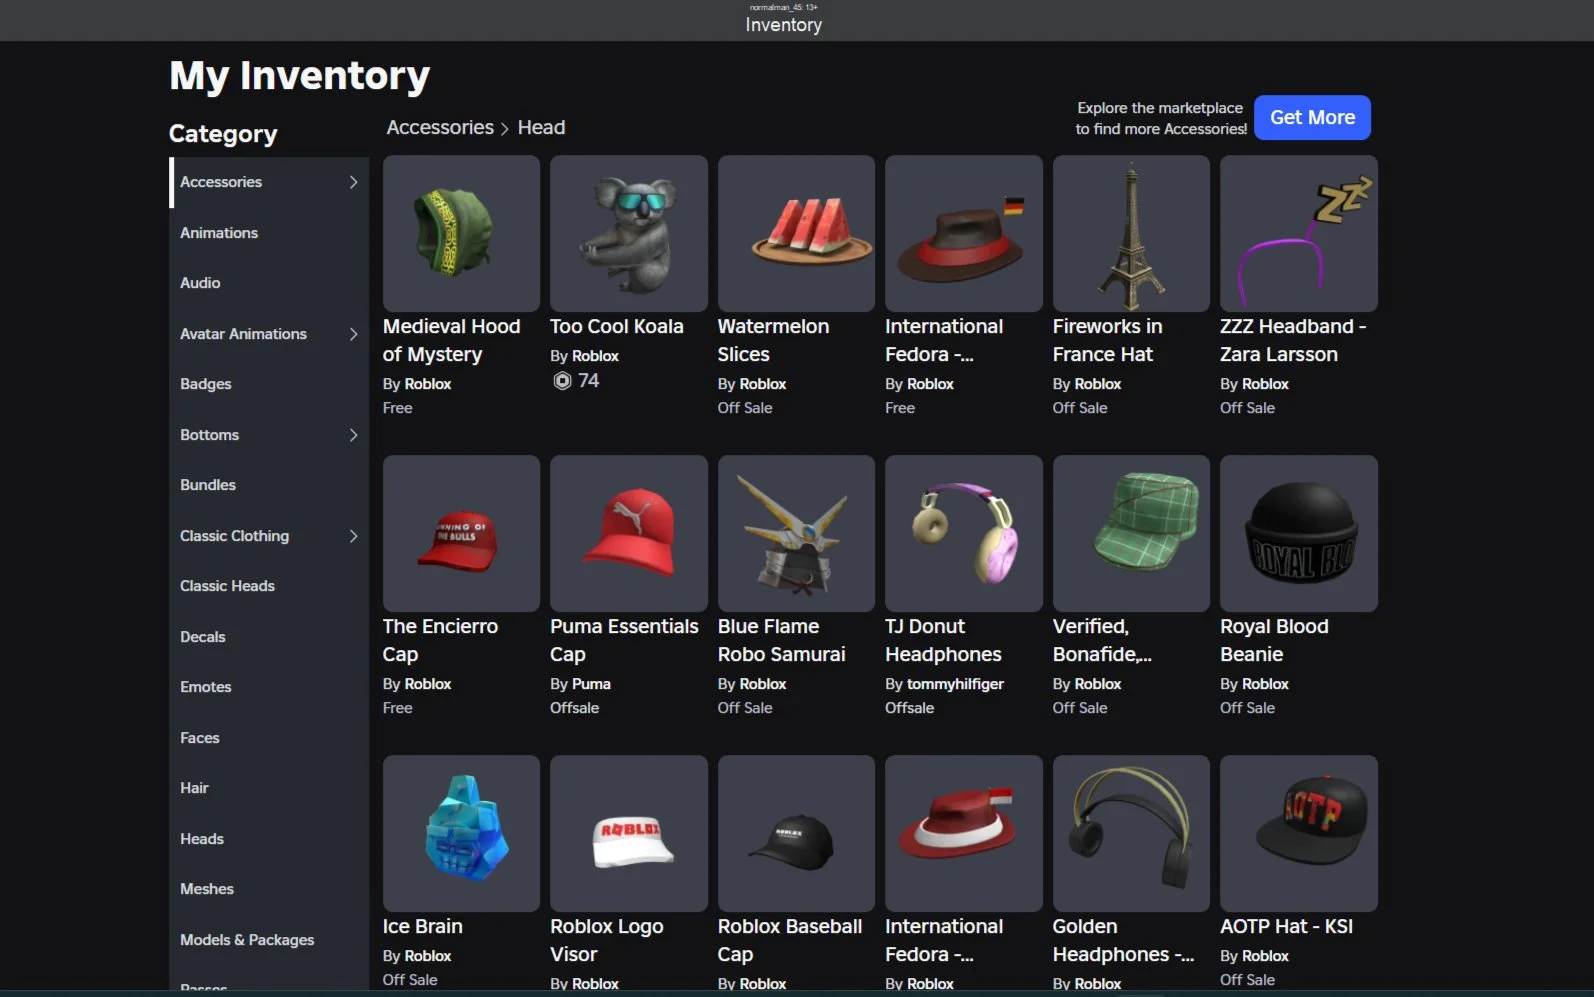Viewport: 1594px width, 997px height.
Task: Click the Roblox creator under Watermelon Slices
Action: [x=763, y=384]
